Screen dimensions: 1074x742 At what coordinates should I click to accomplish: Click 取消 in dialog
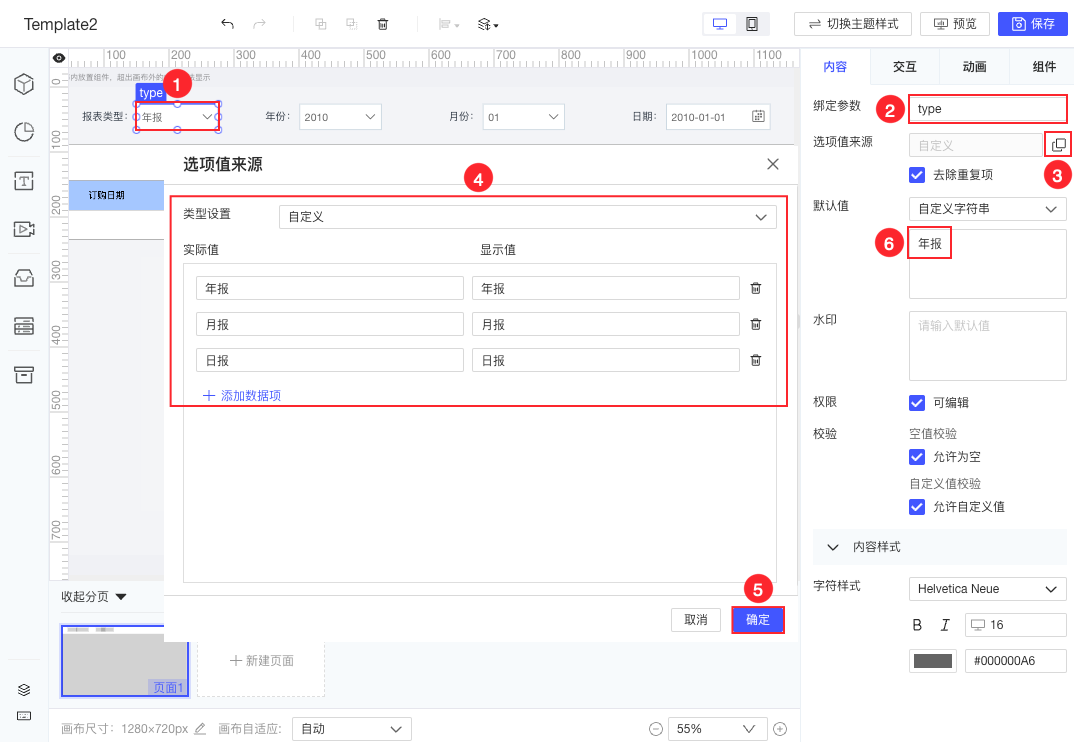pyautogui.click(x=696, y=619)
